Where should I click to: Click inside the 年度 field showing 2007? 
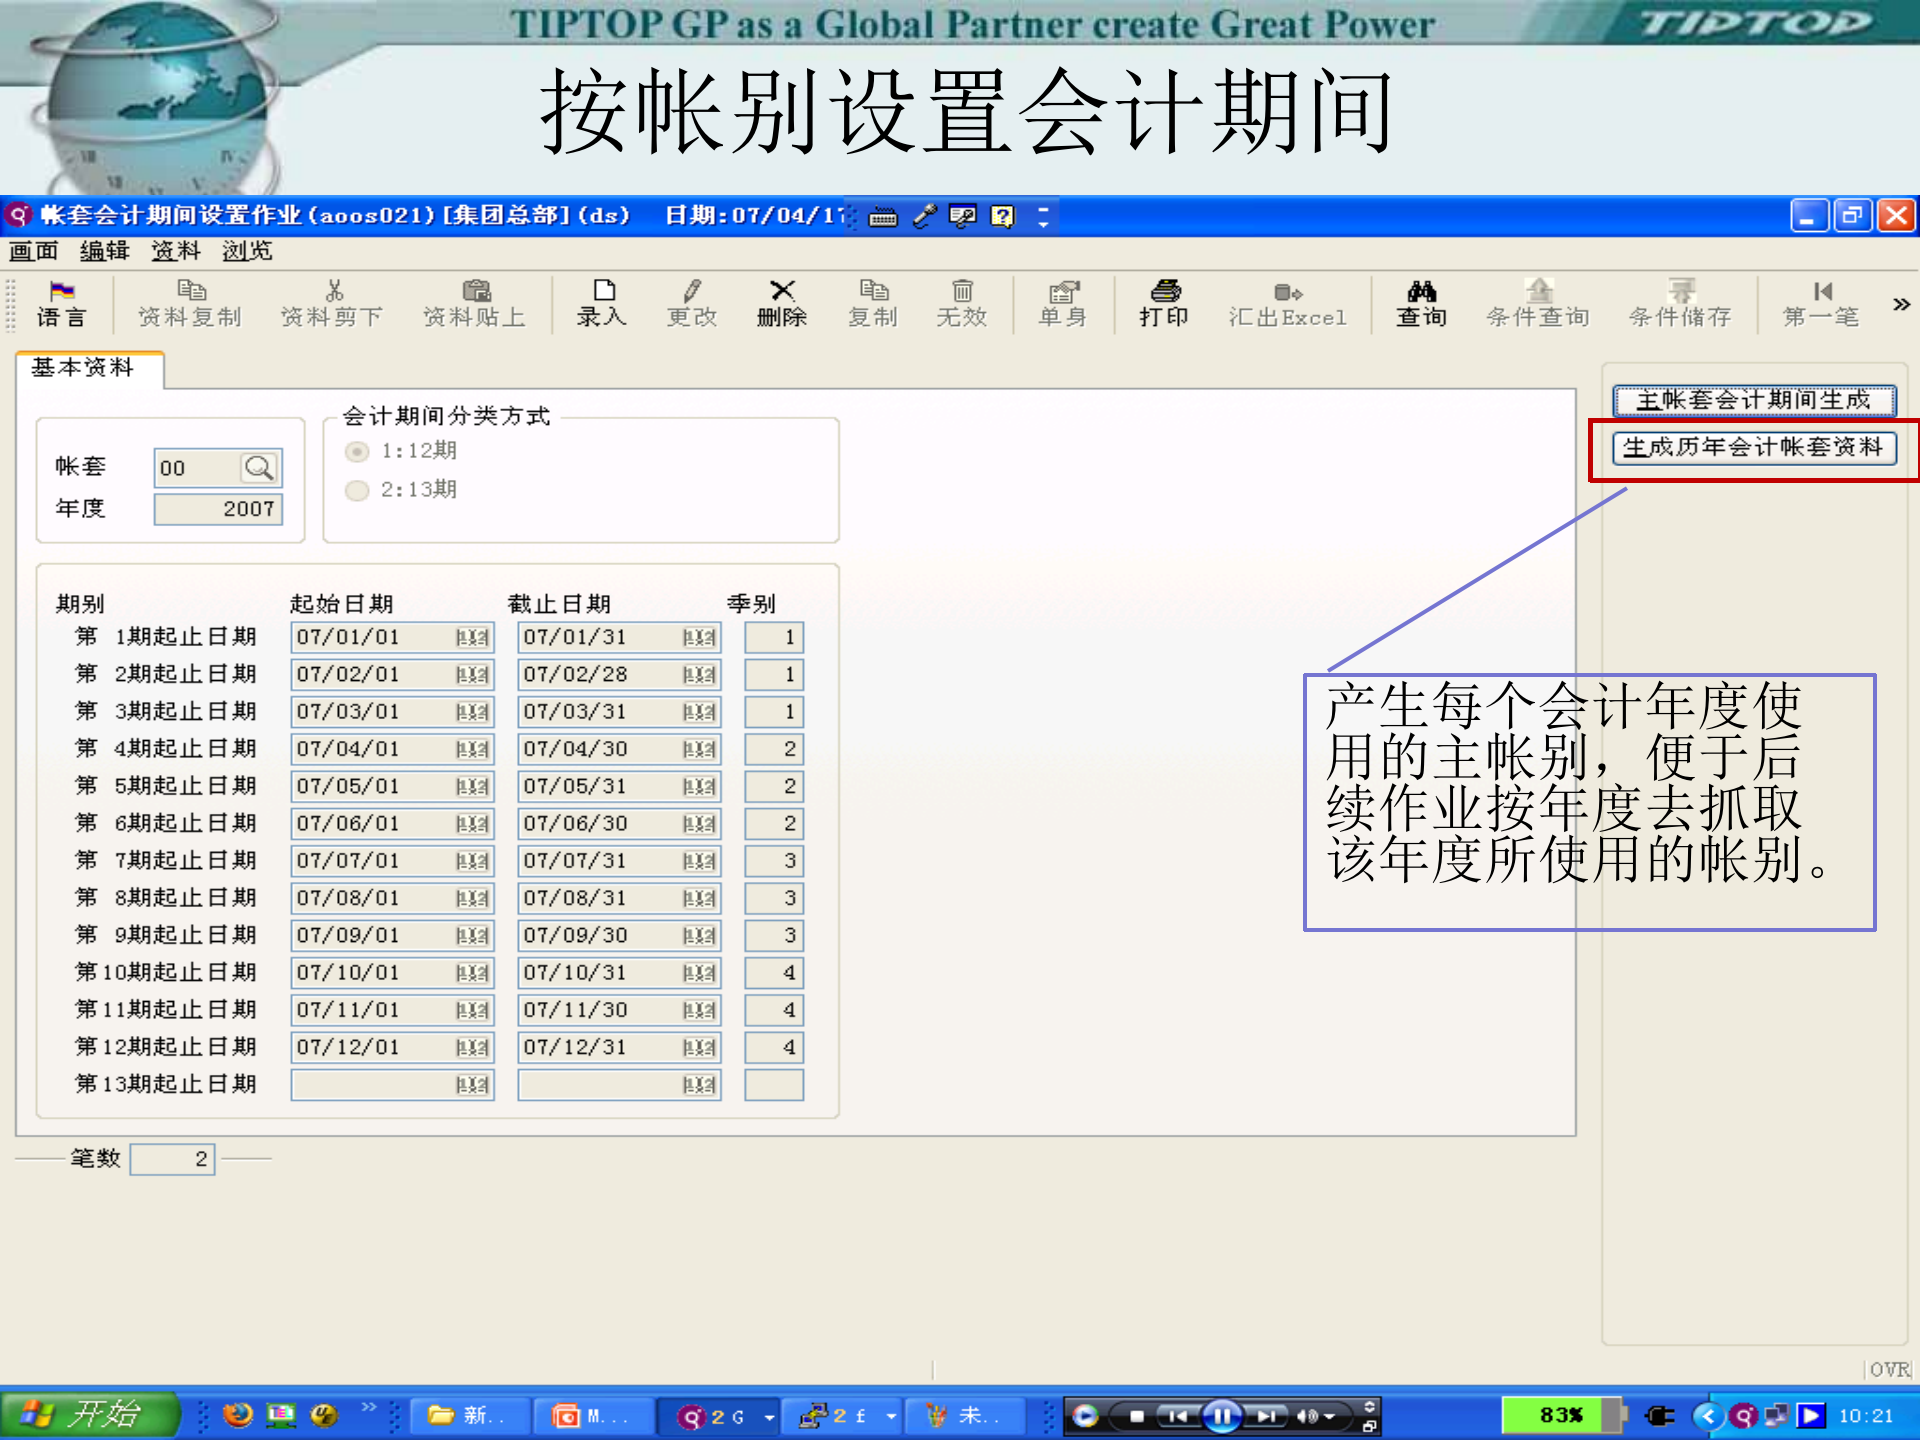pos(218,509)
